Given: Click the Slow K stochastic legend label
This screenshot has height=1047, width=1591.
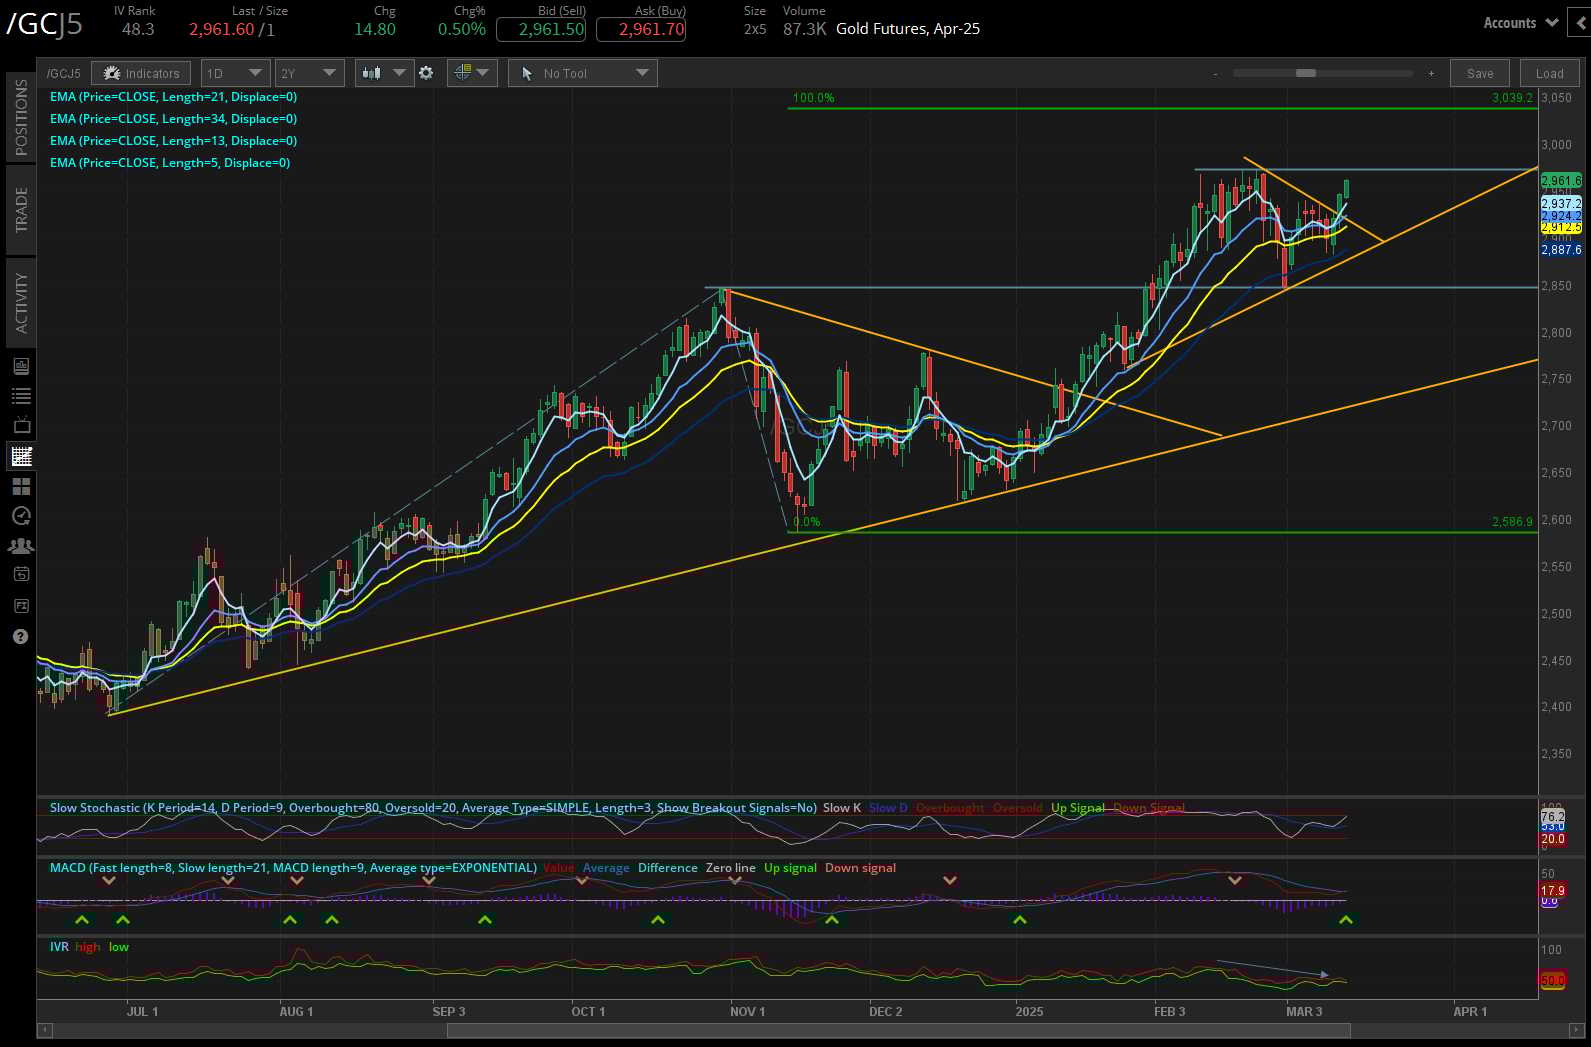Looking at the screenshot, I should pos(842,808).
